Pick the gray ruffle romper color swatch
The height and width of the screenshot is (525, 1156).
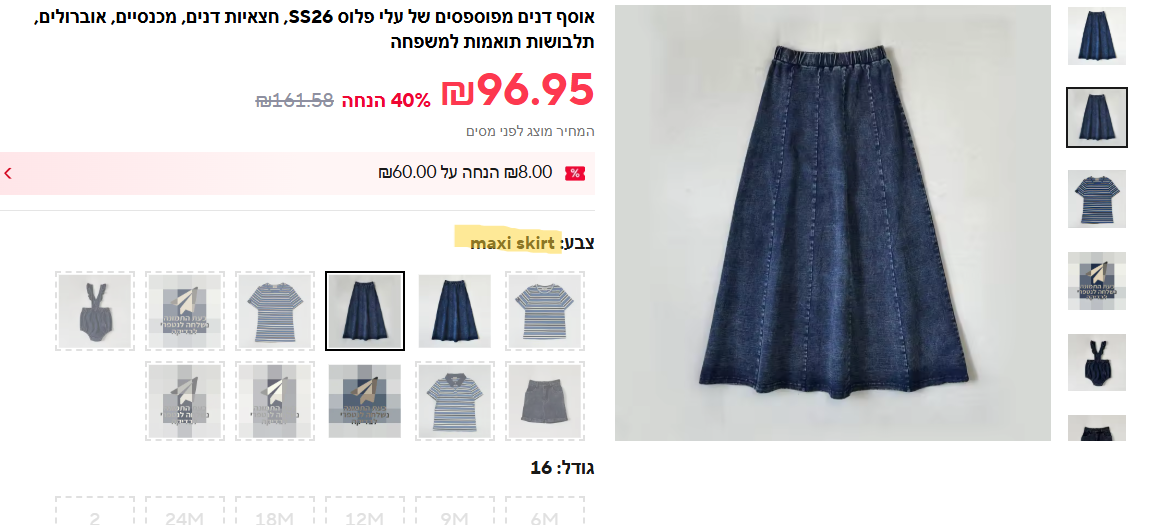click(94, 311)
